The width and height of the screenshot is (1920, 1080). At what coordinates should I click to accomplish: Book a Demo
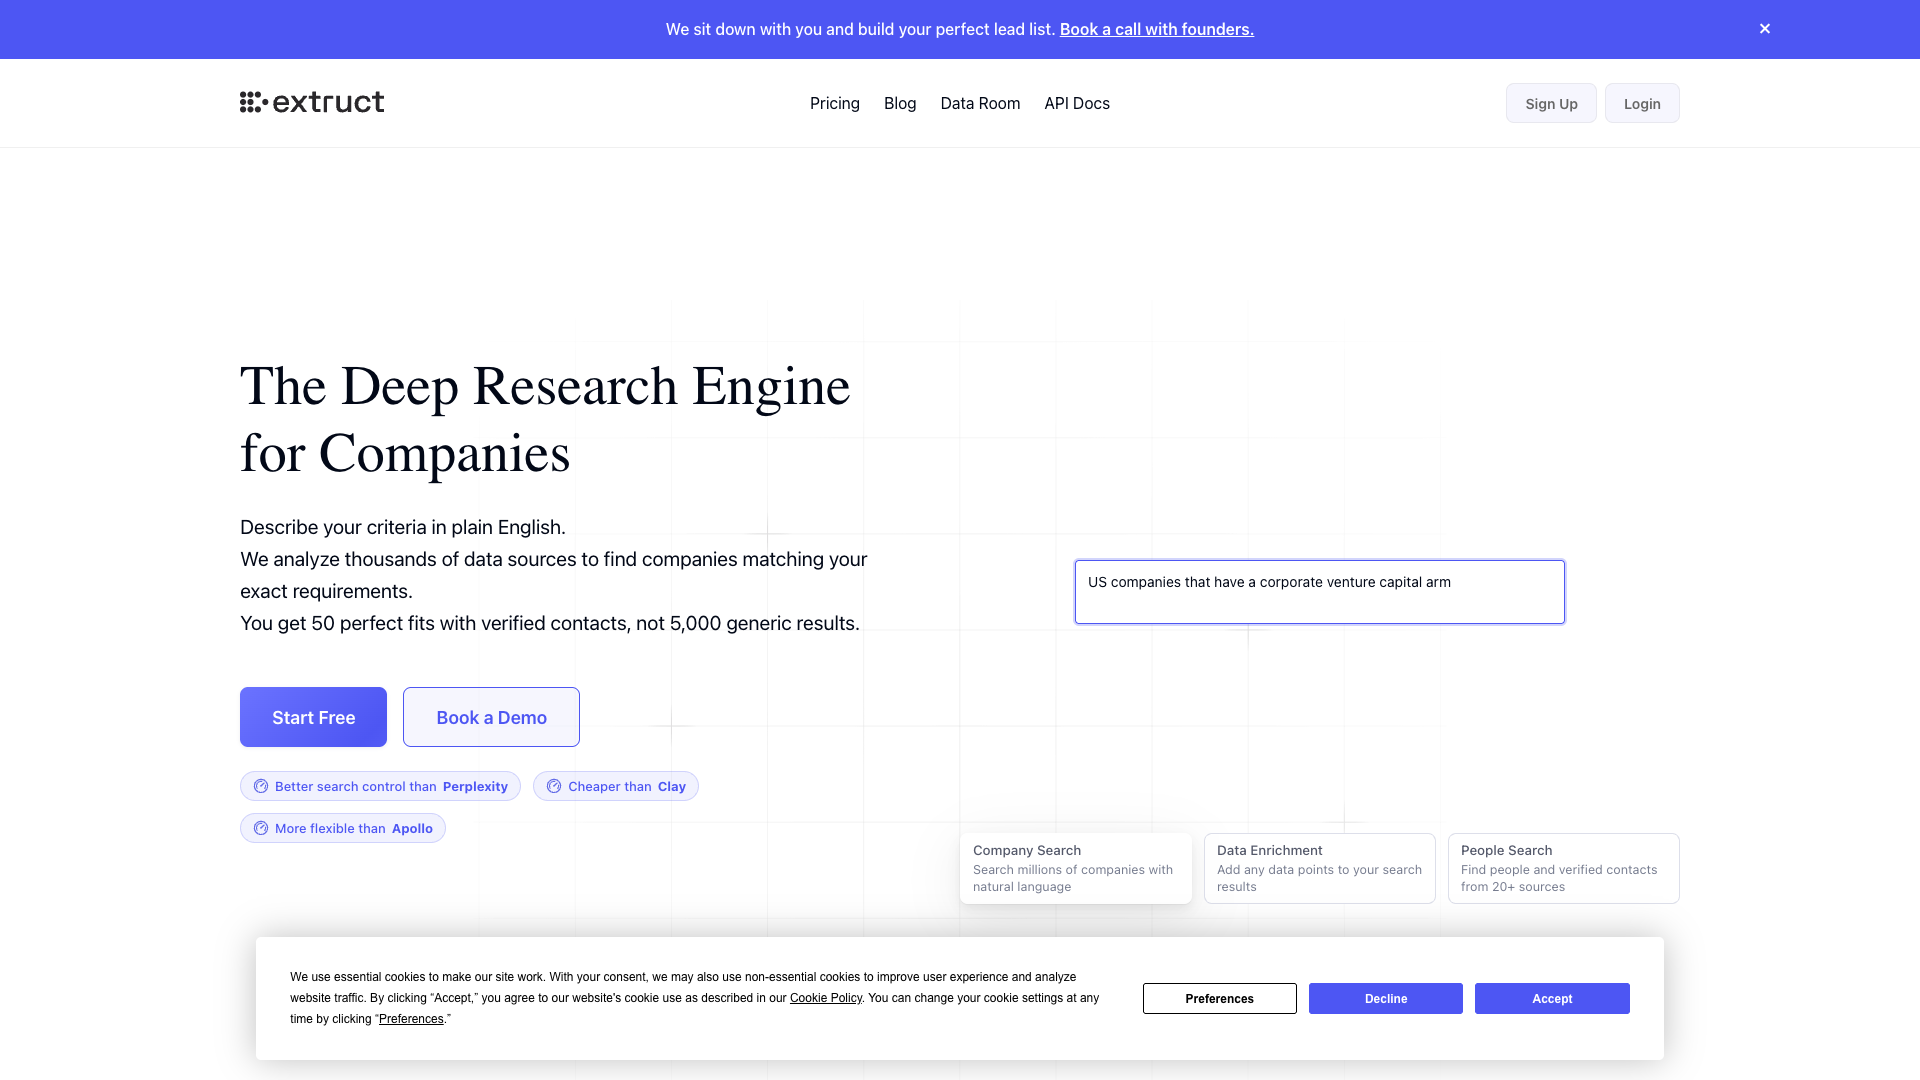[x=491, y=717]
